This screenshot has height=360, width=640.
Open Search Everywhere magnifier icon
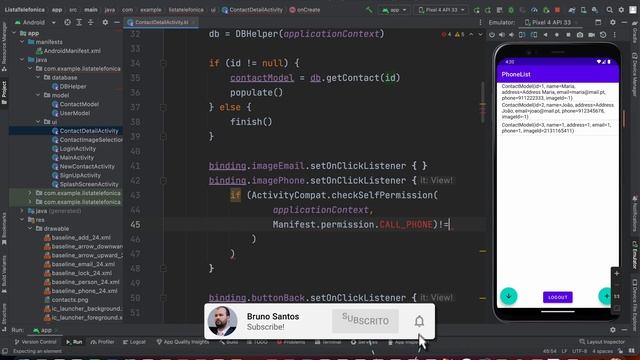(609, 10)
